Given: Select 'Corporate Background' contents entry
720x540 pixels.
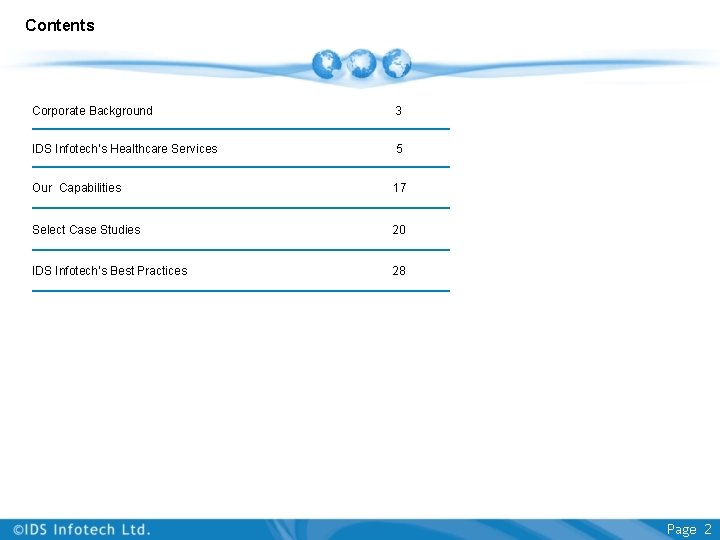Looking at the screenshot, I should [92, 111].
